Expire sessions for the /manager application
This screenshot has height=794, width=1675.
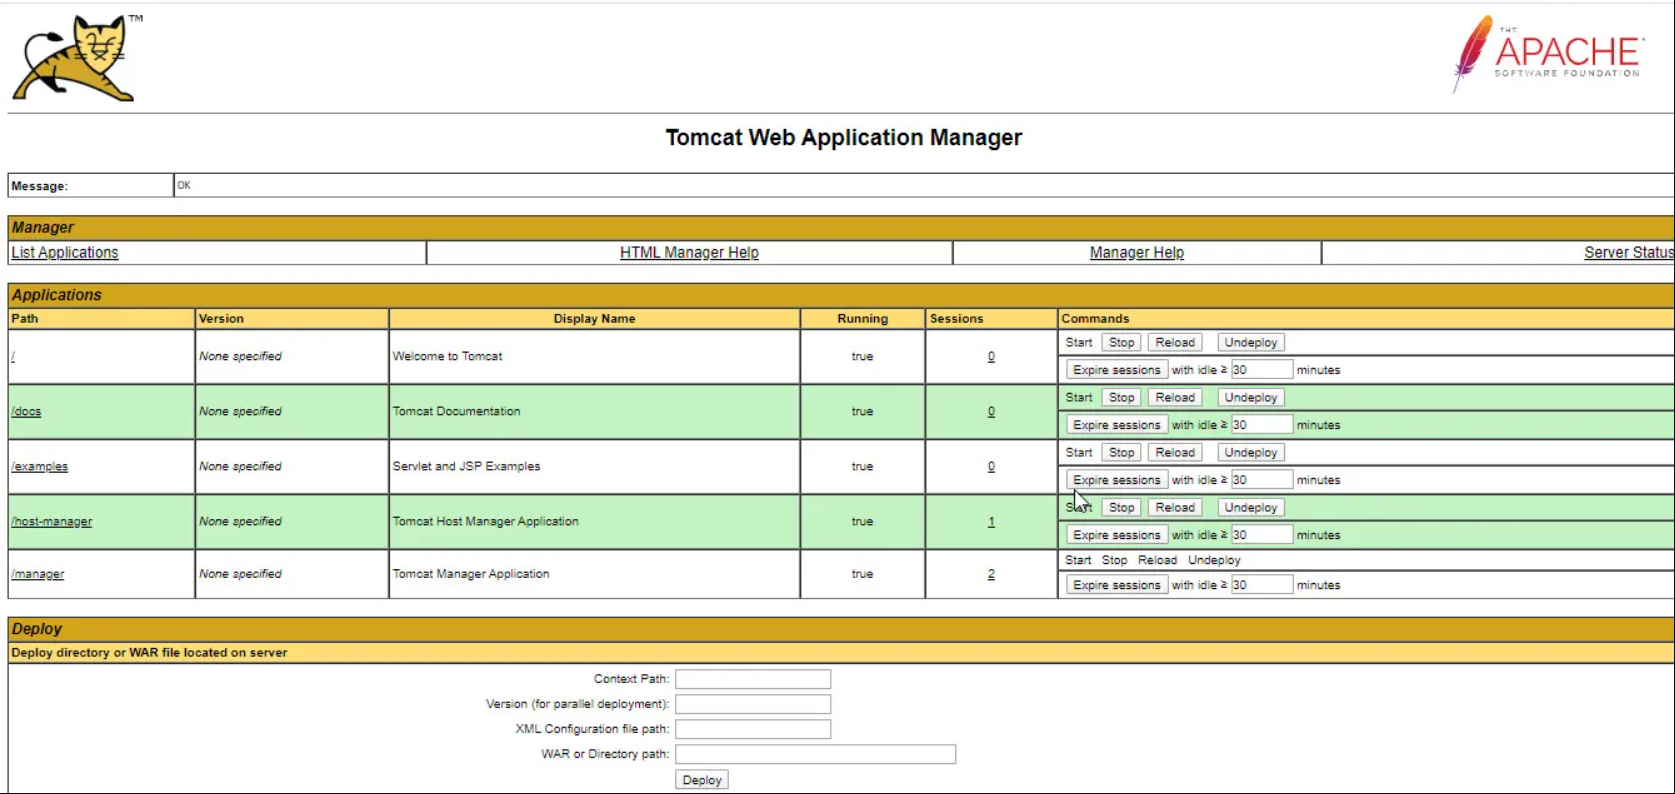click(x=1116, y=585)
